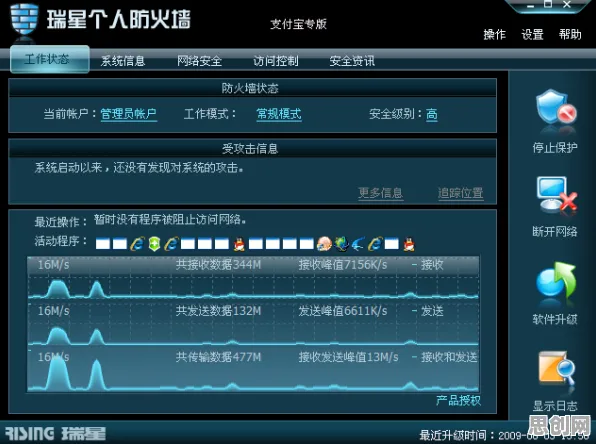Screen dimensions: 596x444
Task: Select the last QQ penguin icon in active programs
Action: coord(409,244)
